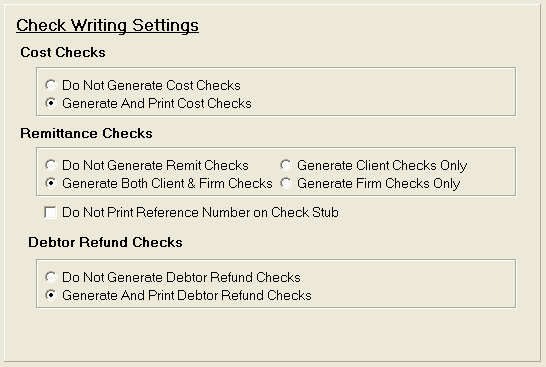Viewport: 546px width, 367px height.
Task: Choose Generate And Print Debtor Refund Checks
Action: pyautogui.click(x=51, y=295)
